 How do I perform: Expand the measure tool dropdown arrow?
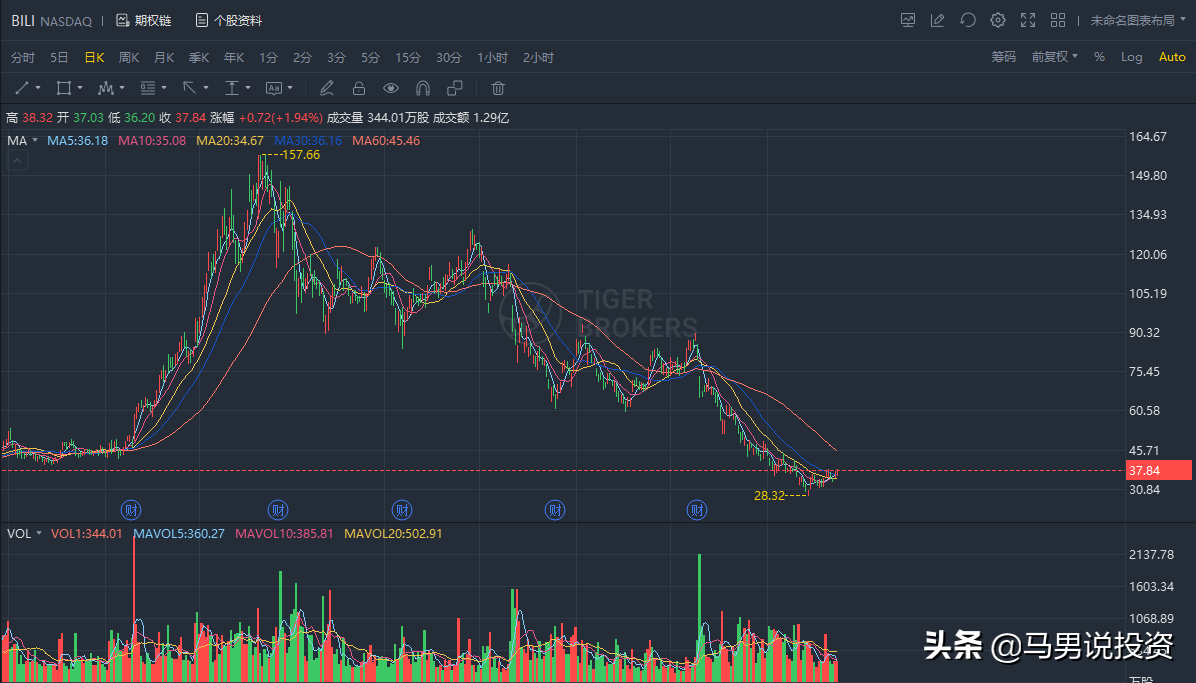pyautogui.click(x=248, y=89)
